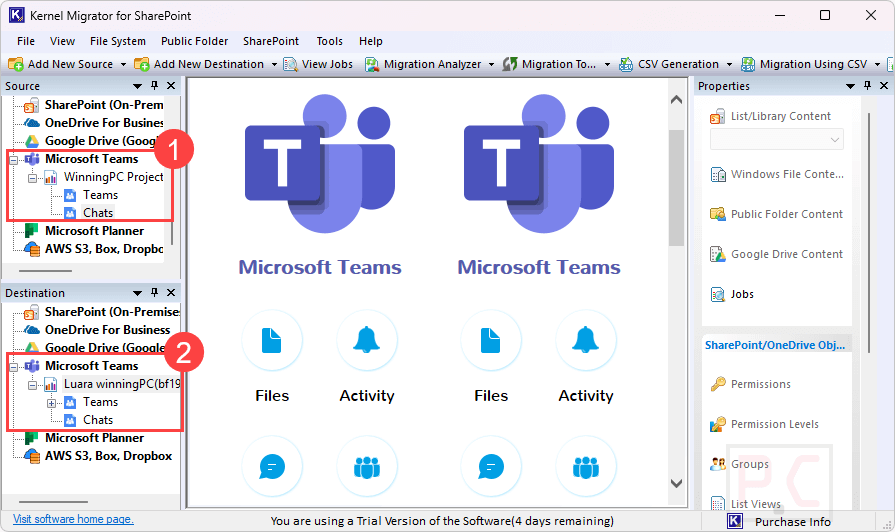Click the Migration Using CSV toolbar icon
This screenshot has width=895, height=532.
748,64
